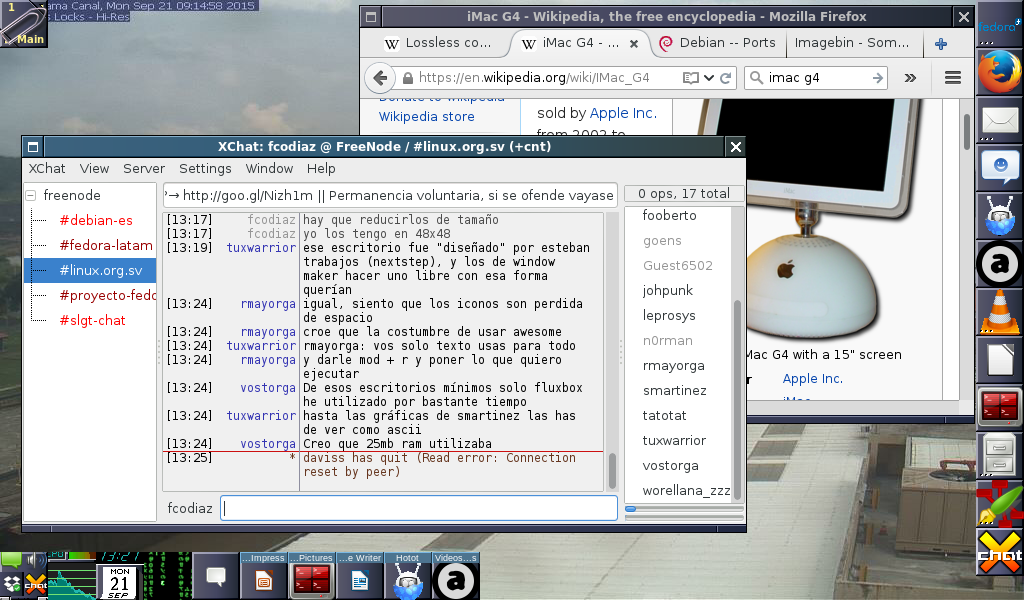
Task: Click the Dropbox tray icon
Action: click(x=12, y=583)
